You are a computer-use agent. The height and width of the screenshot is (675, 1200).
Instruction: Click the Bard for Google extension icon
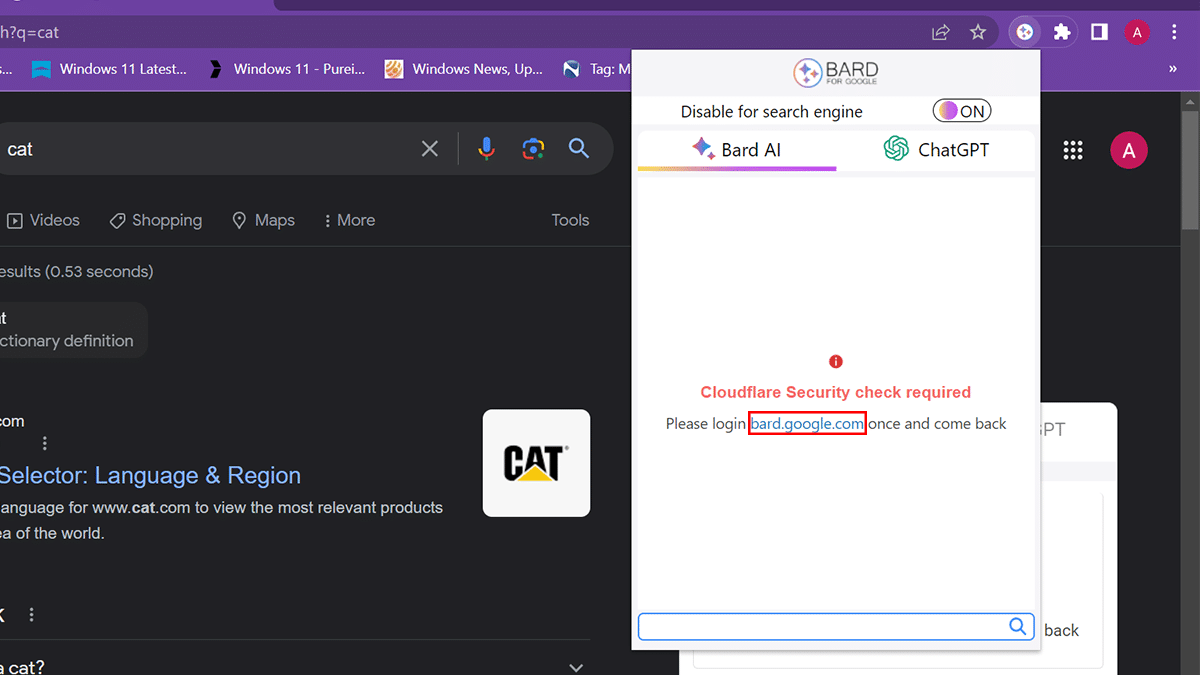pyautogui.click(x=1024, y=32)
